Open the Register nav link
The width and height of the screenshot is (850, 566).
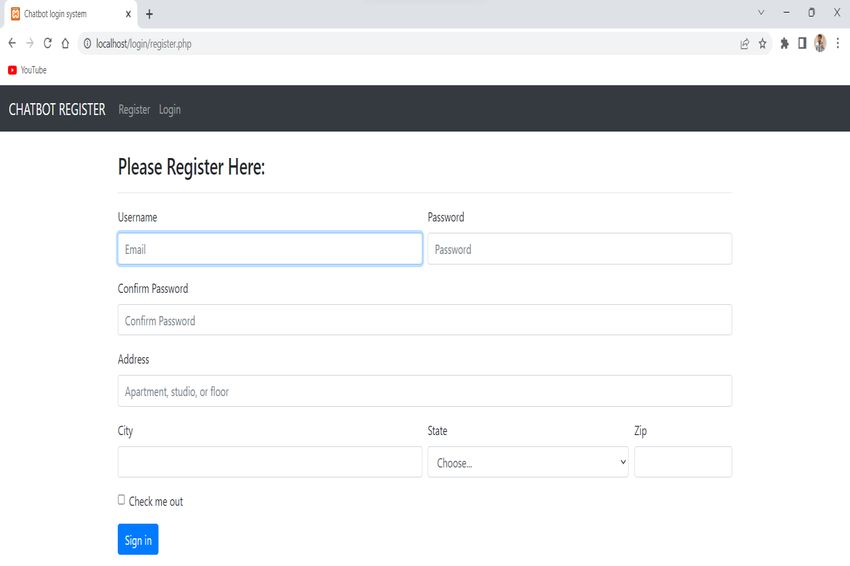click(134, 110)
